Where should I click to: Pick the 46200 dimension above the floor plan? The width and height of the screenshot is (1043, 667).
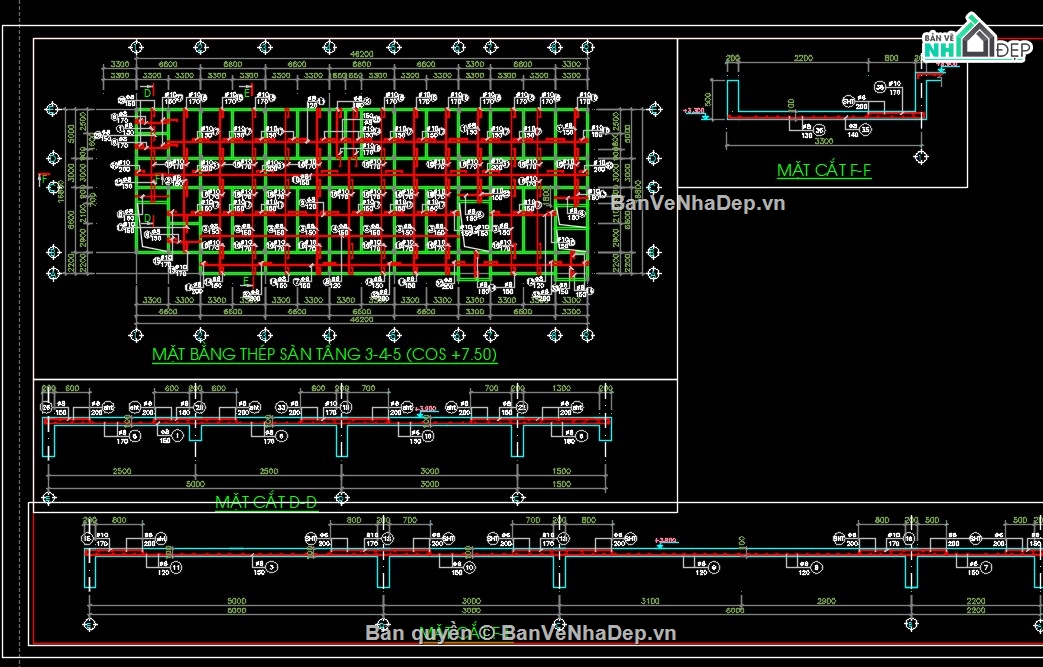(361, 54)
